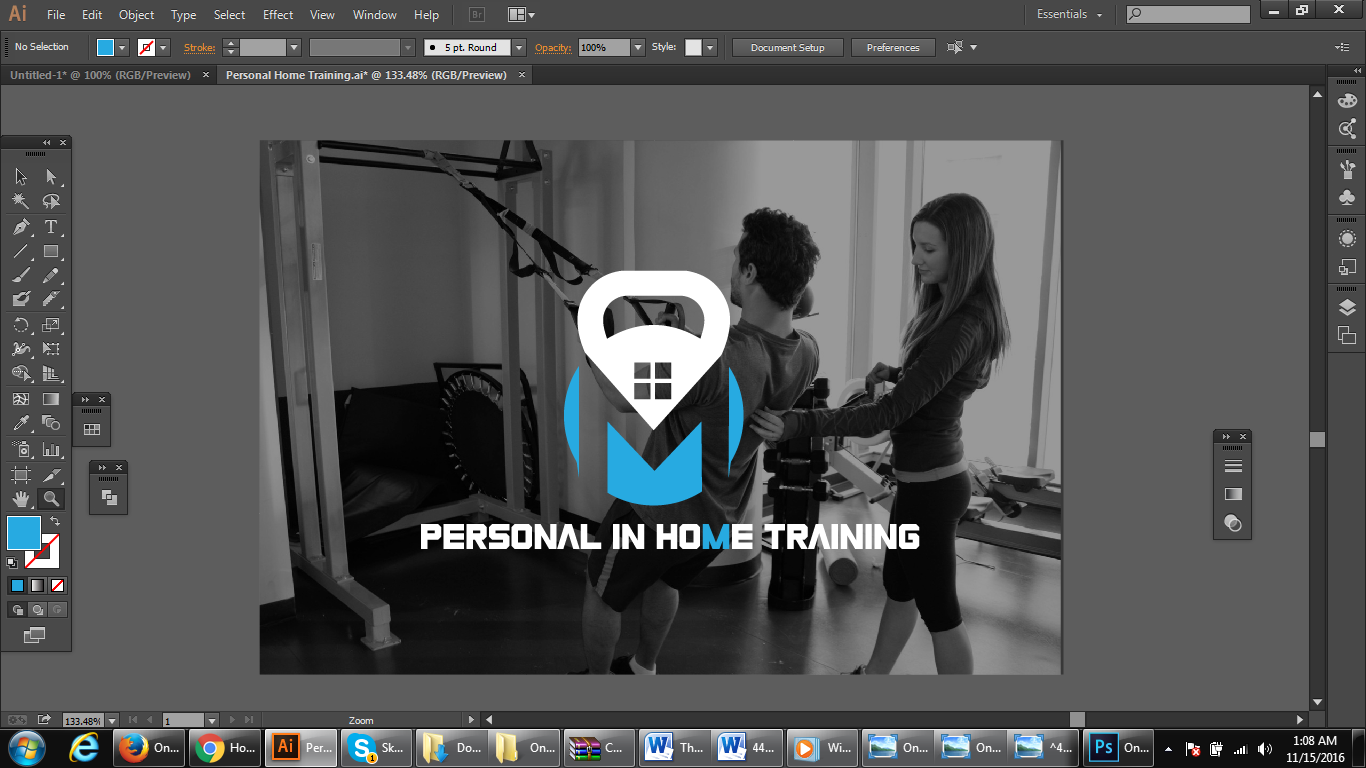This screenshot has width=1366, height=768.
Task: Activate the Rotate tool
Action: pyautogui.click(x=21, y=325)
